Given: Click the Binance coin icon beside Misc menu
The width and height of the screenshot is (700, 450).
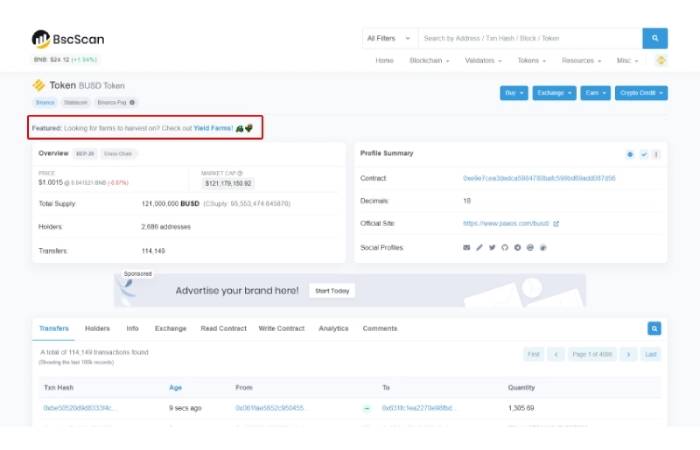Looking at the screenshot, I should pos(661,60).
